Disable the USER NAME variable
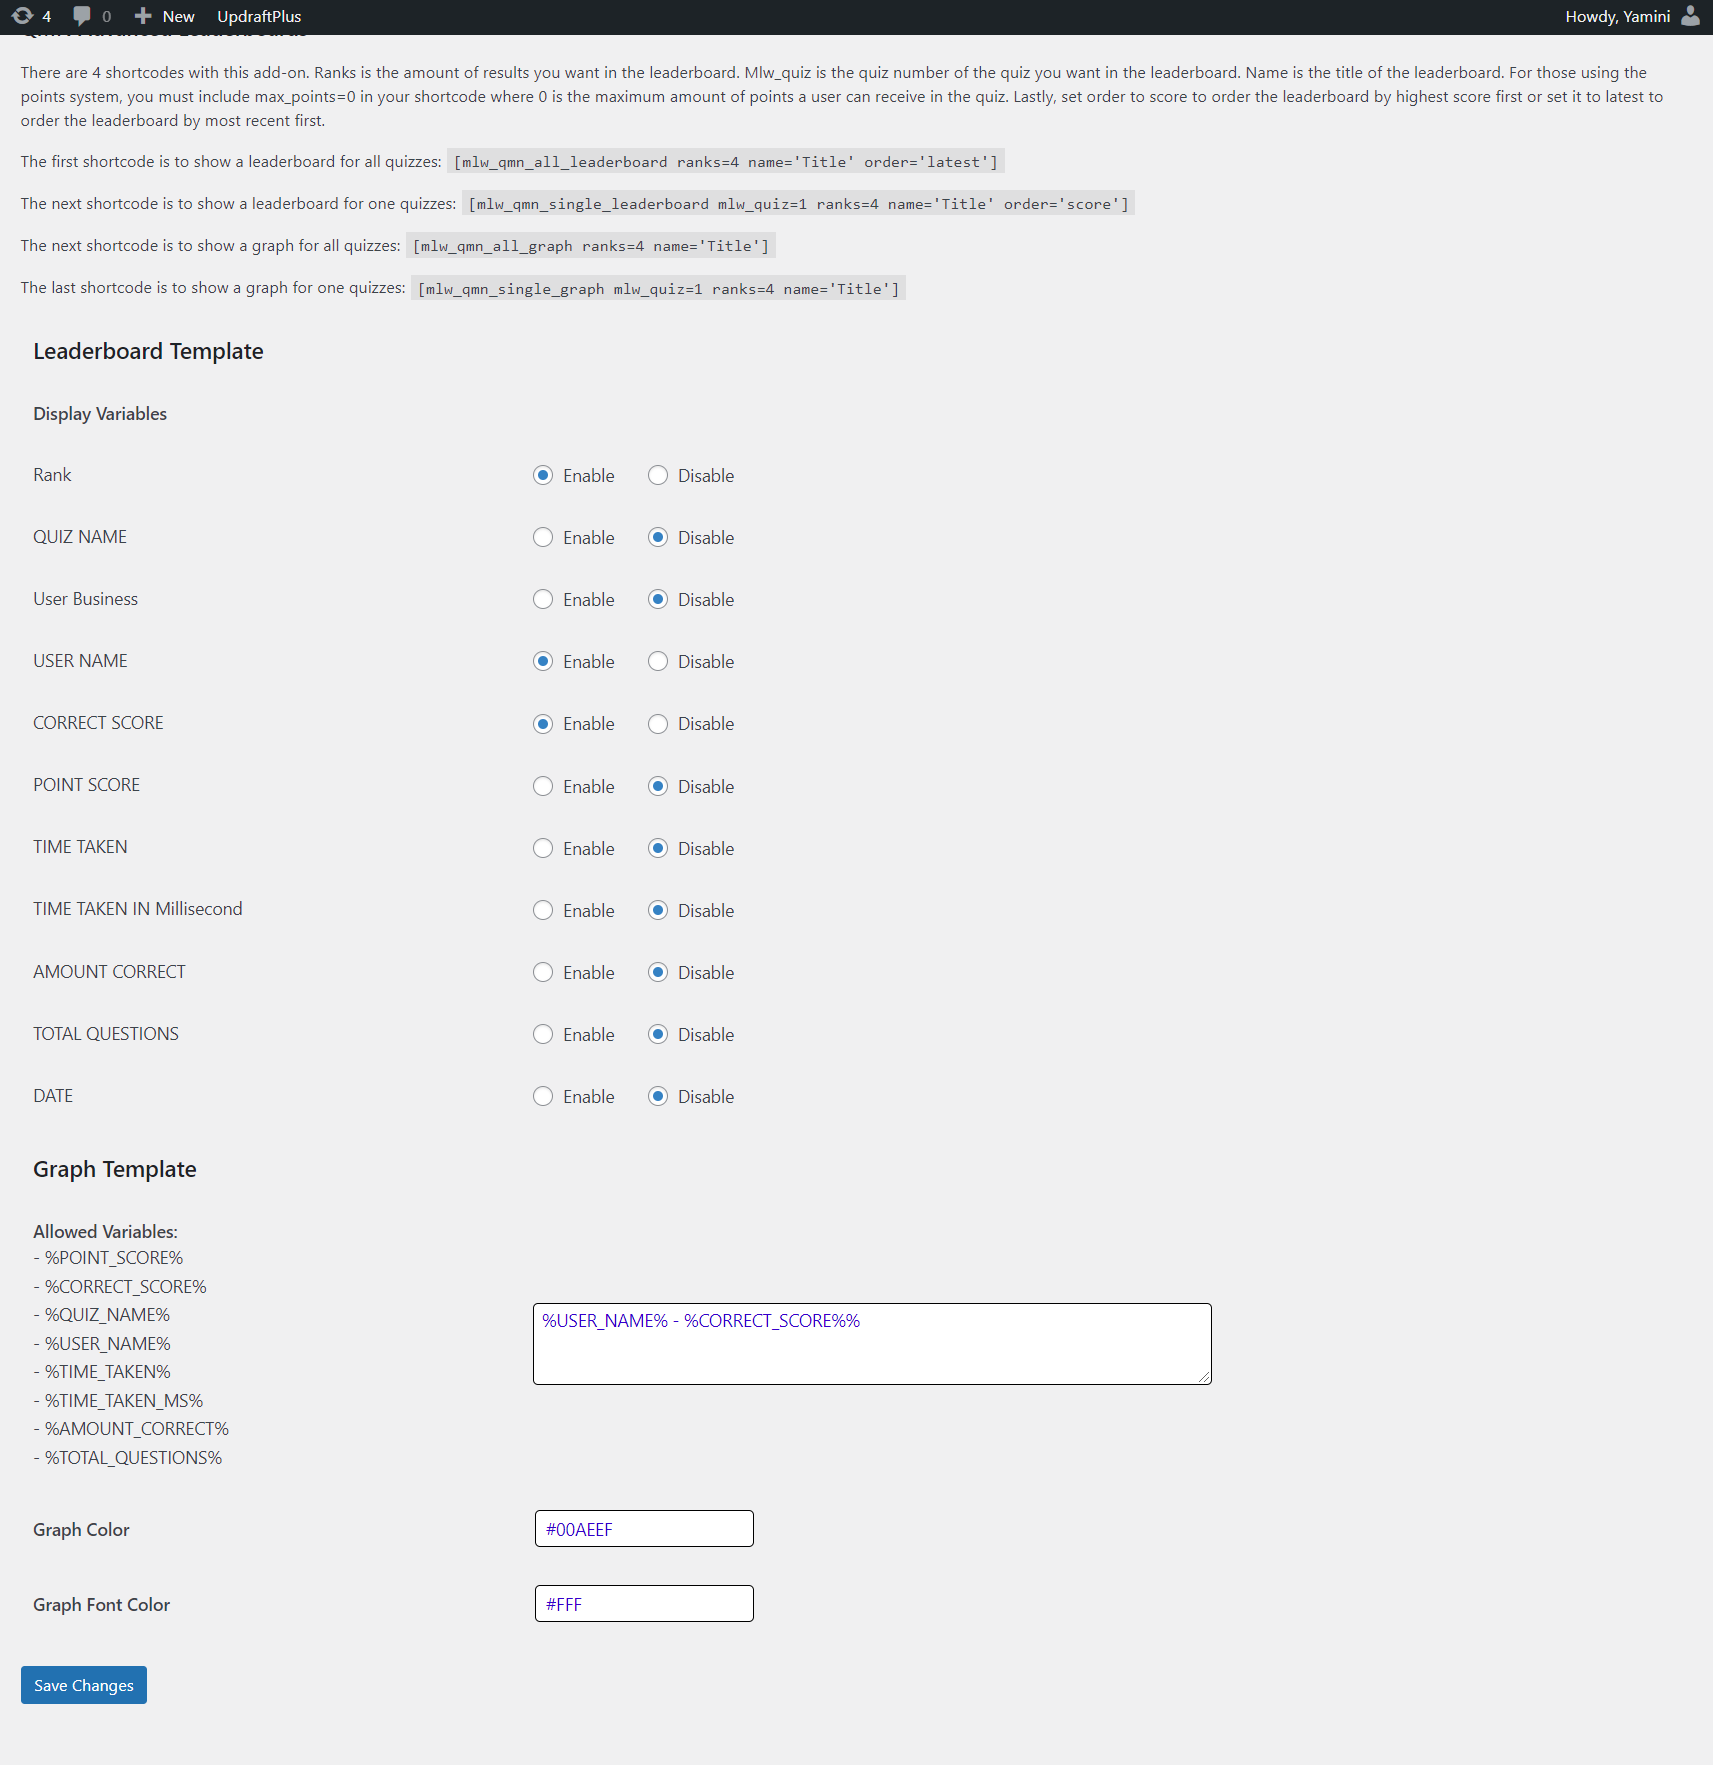 658,661
